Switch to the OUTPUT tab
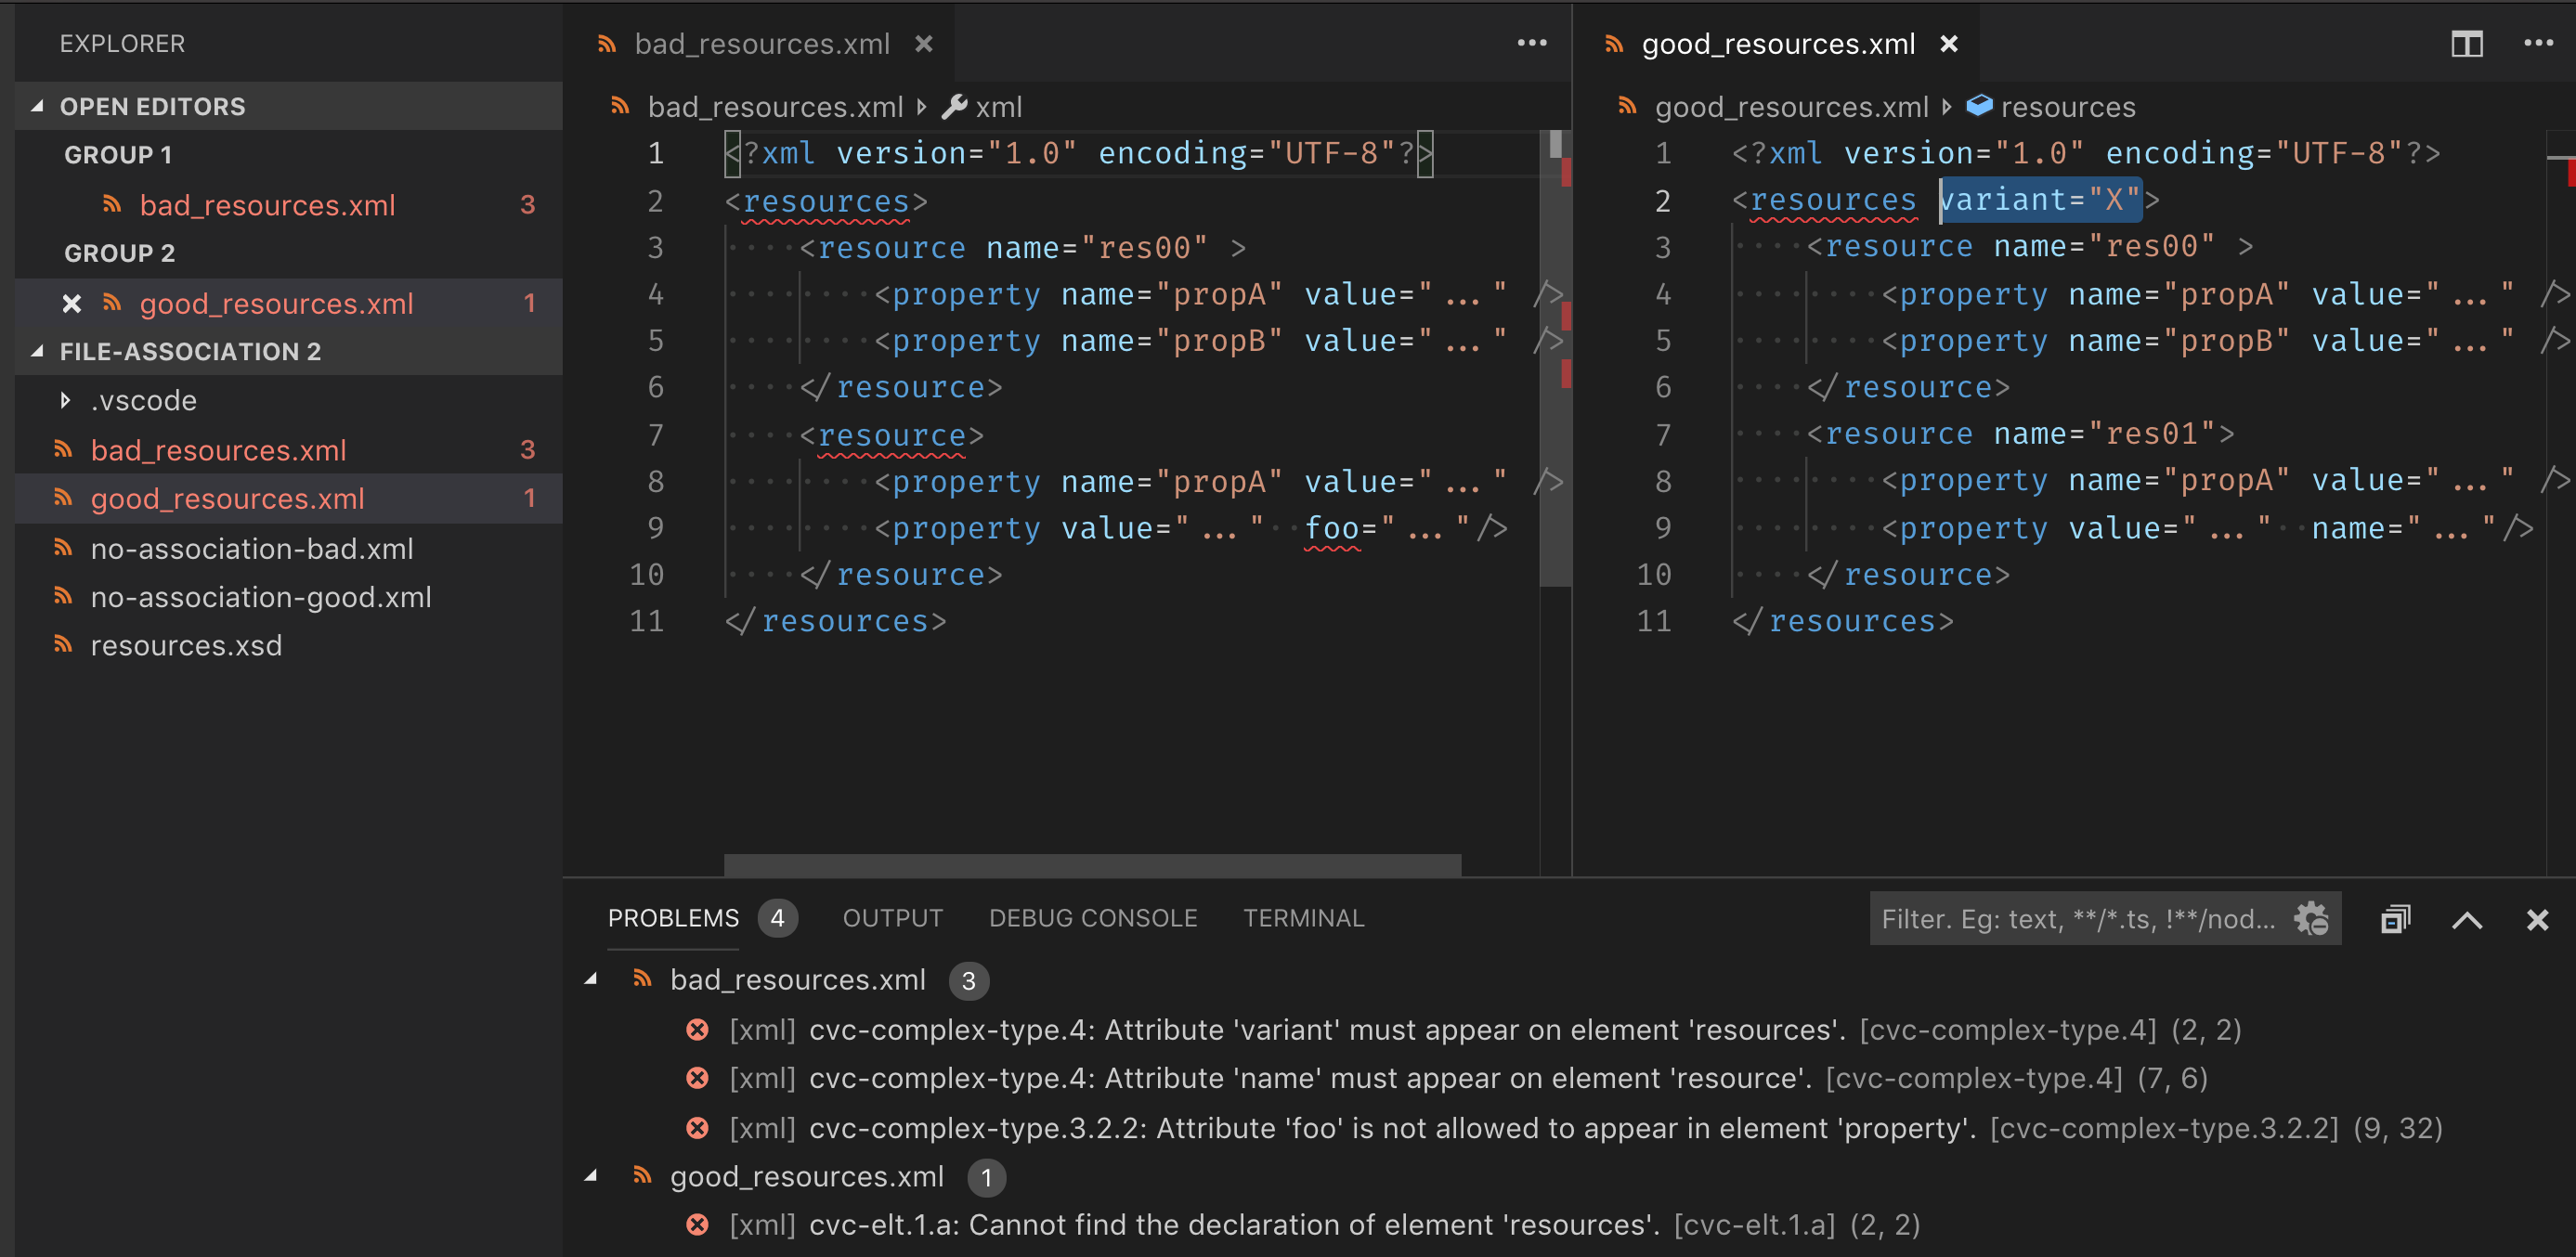2576x1257 pixels. tap(892, 918)
